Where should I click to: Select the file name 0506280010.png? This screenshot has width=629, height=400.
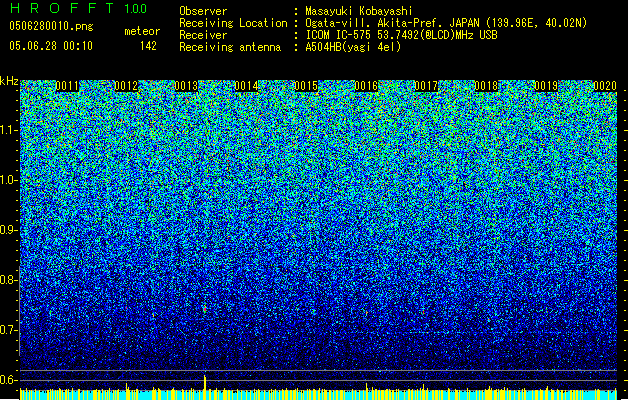pyautogui.click(x=51, y=26)
